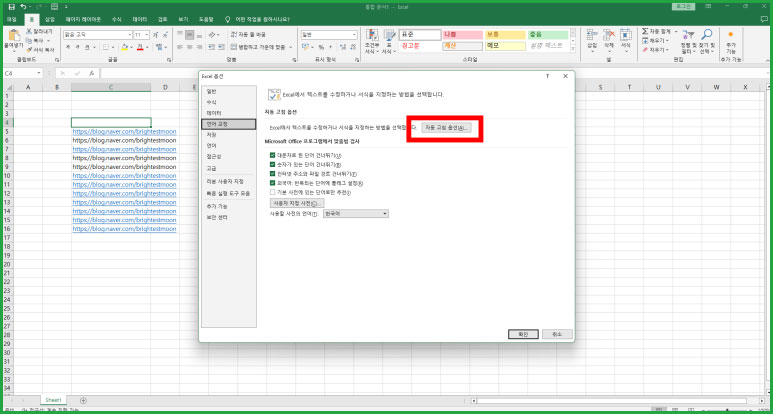
Task: Click the Undo arrow icon
Action: coord(23,7)
